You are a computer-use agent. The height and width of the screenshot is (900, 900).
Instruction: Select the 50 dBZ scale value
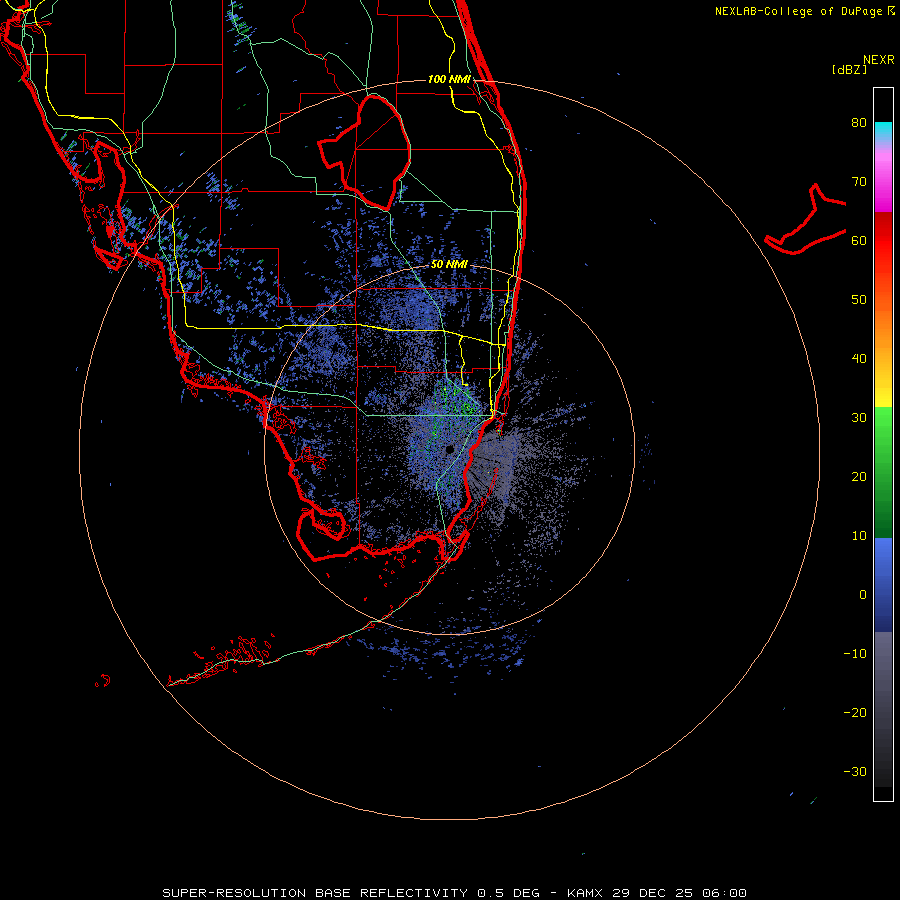tap(859, 300)
